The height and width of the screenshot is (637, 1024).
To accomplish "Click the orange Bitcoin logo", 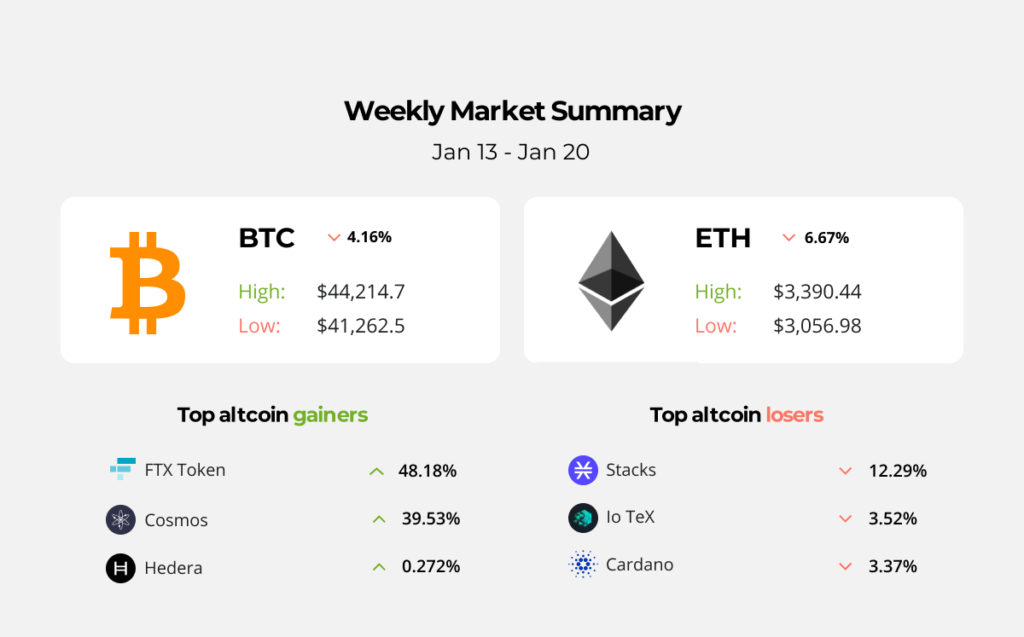I will [147, 283].
